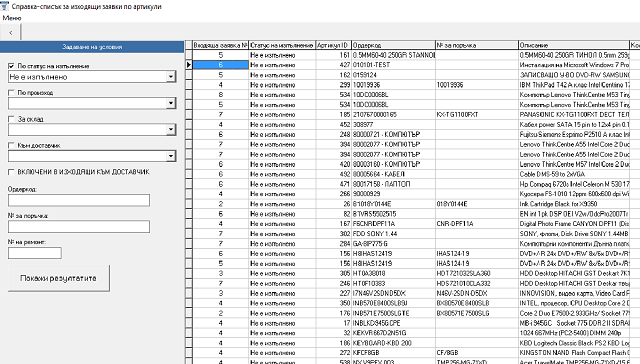Click 'KFCF8GB' code cell
This screenshot has width=640, height=364.
click(x=393, y=353)
